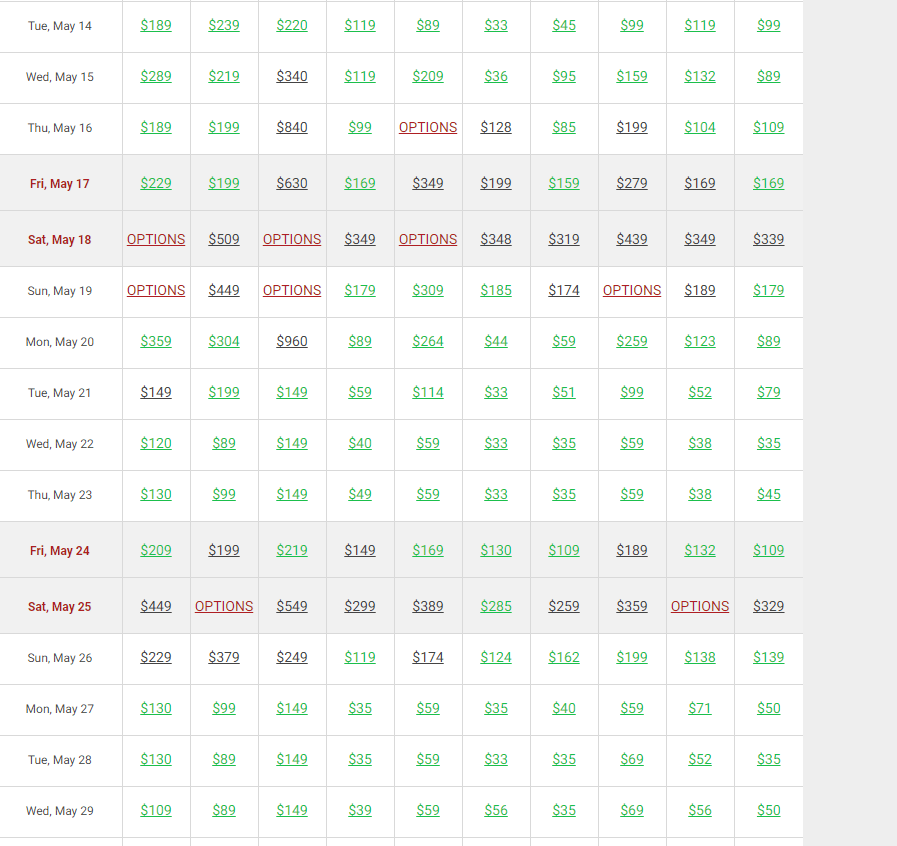Select the $39 rate on Wed, May 29

[x=360, y=809]
